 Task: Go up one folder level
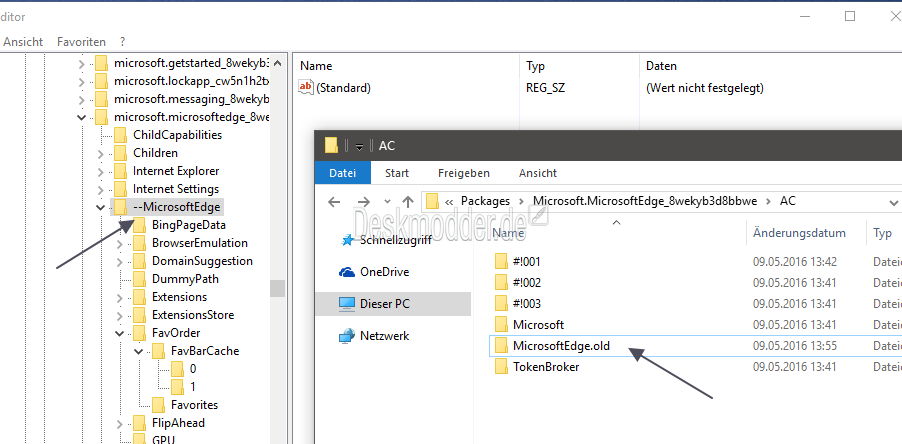point(408,201)
